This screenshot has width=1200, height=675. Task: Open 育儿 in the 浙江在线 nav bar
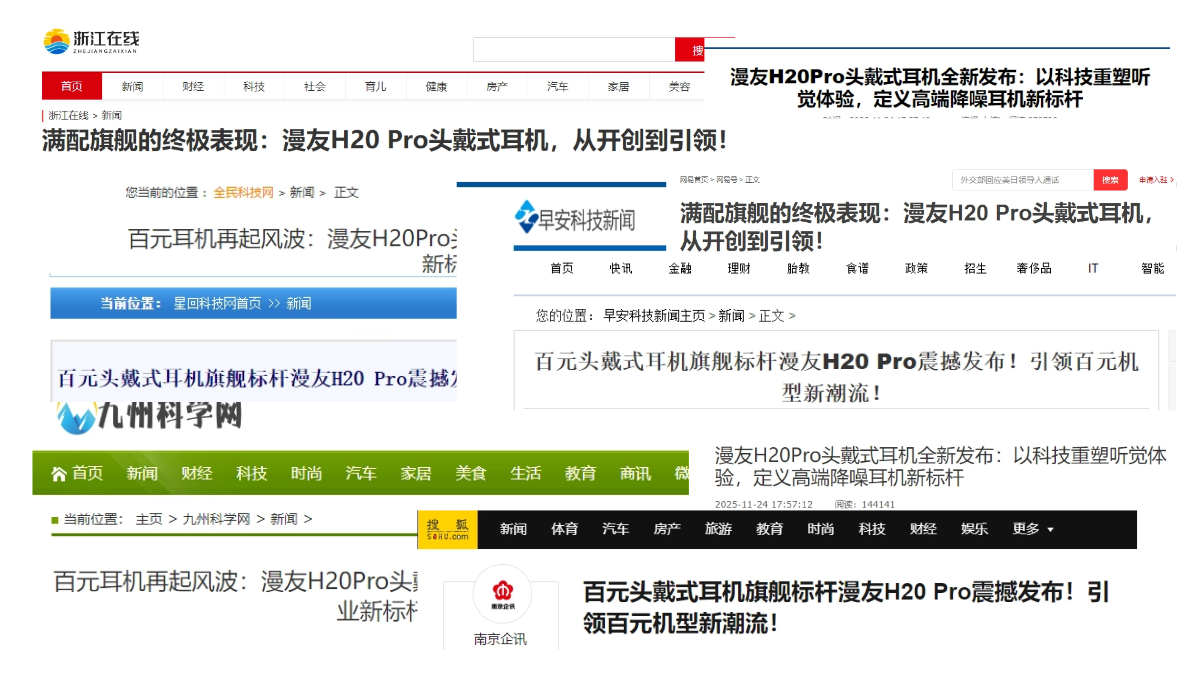coord(375,86)
